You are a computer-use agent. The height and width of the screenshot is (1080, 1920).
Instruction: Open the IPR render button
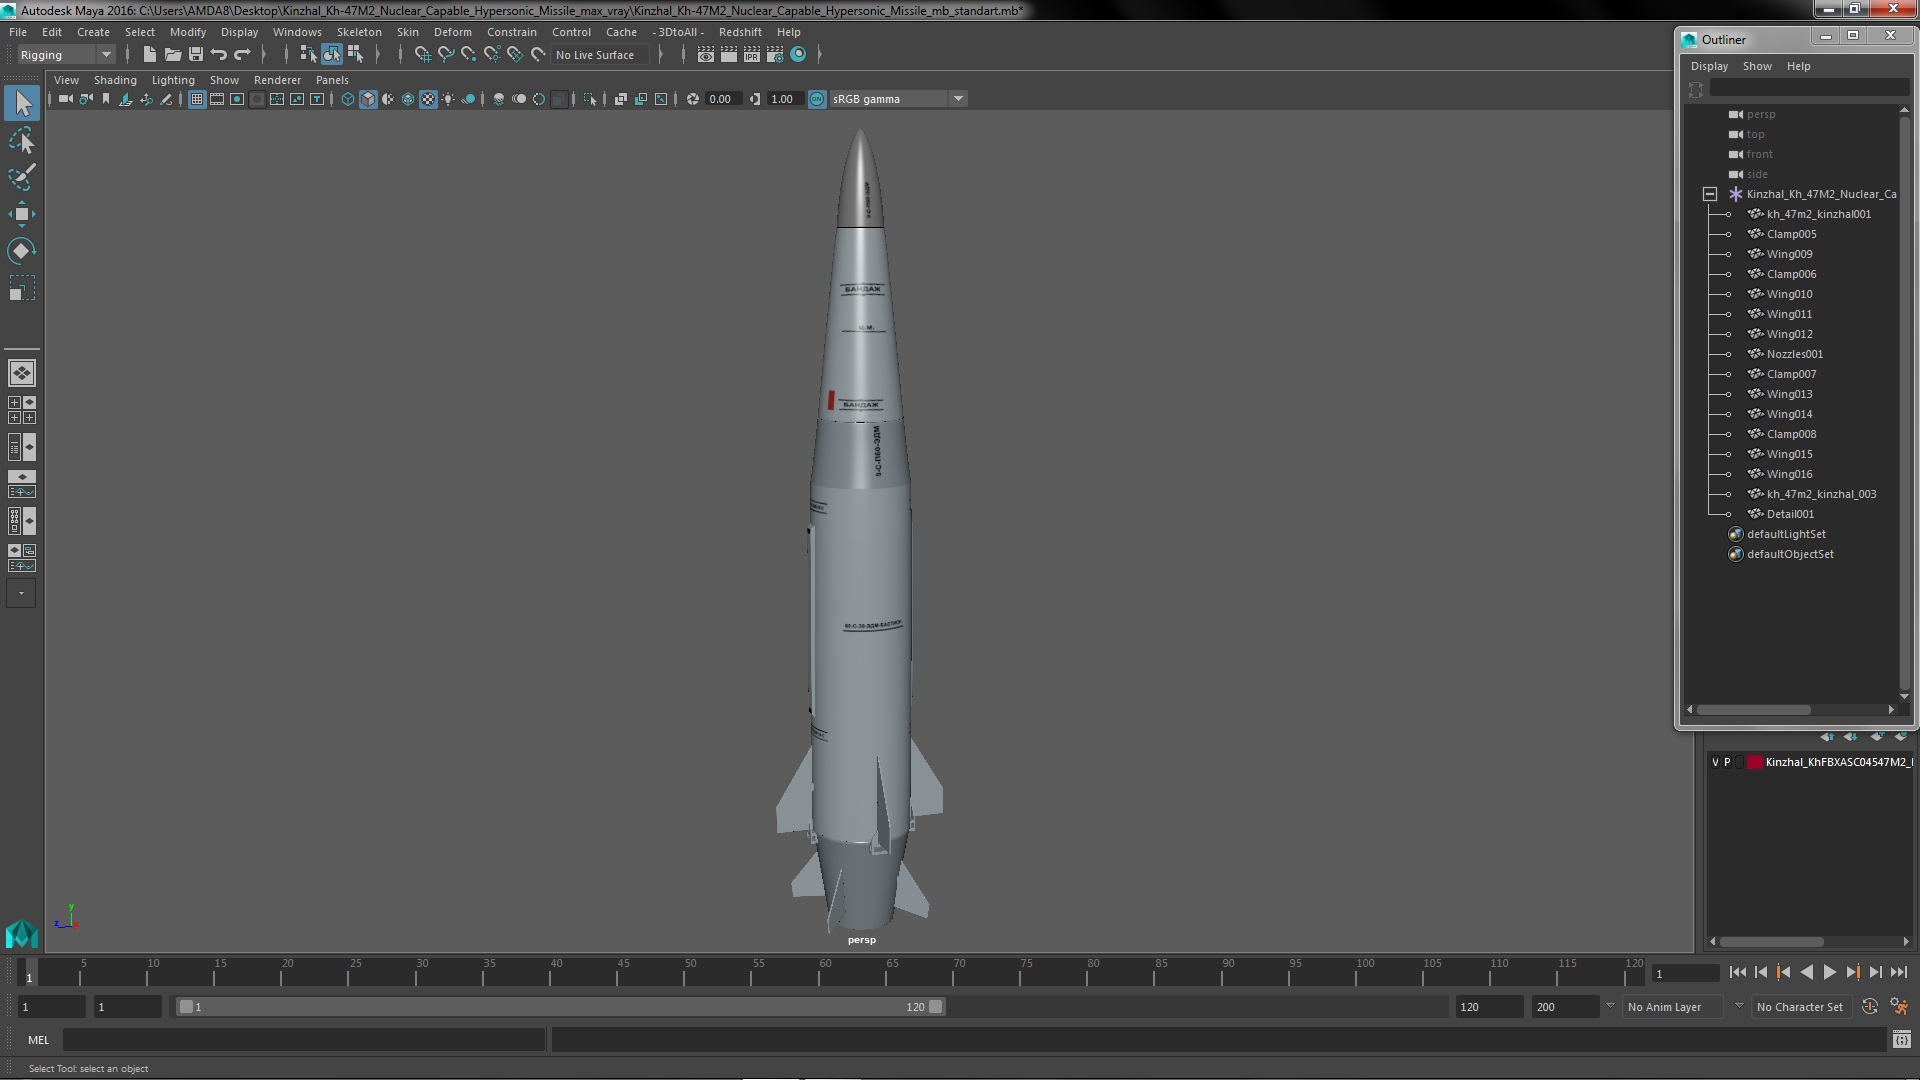[751, 55]
